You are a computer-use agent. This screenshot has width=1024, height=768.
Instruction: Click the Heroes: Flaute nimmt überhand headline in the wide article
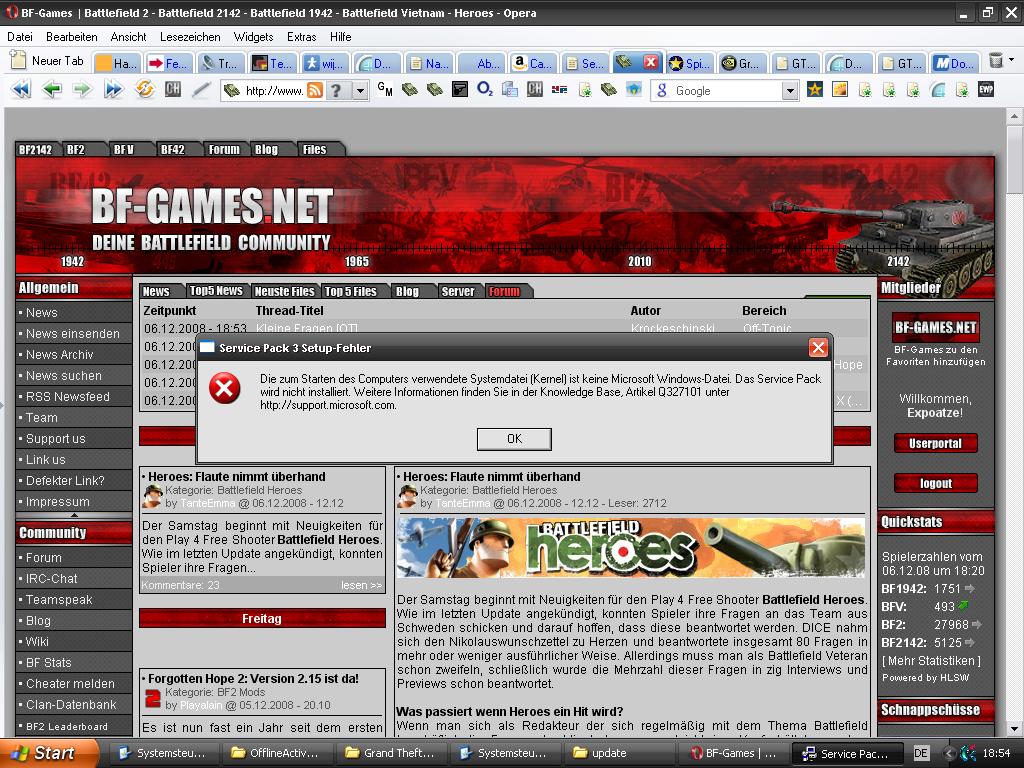pos(491,477)
